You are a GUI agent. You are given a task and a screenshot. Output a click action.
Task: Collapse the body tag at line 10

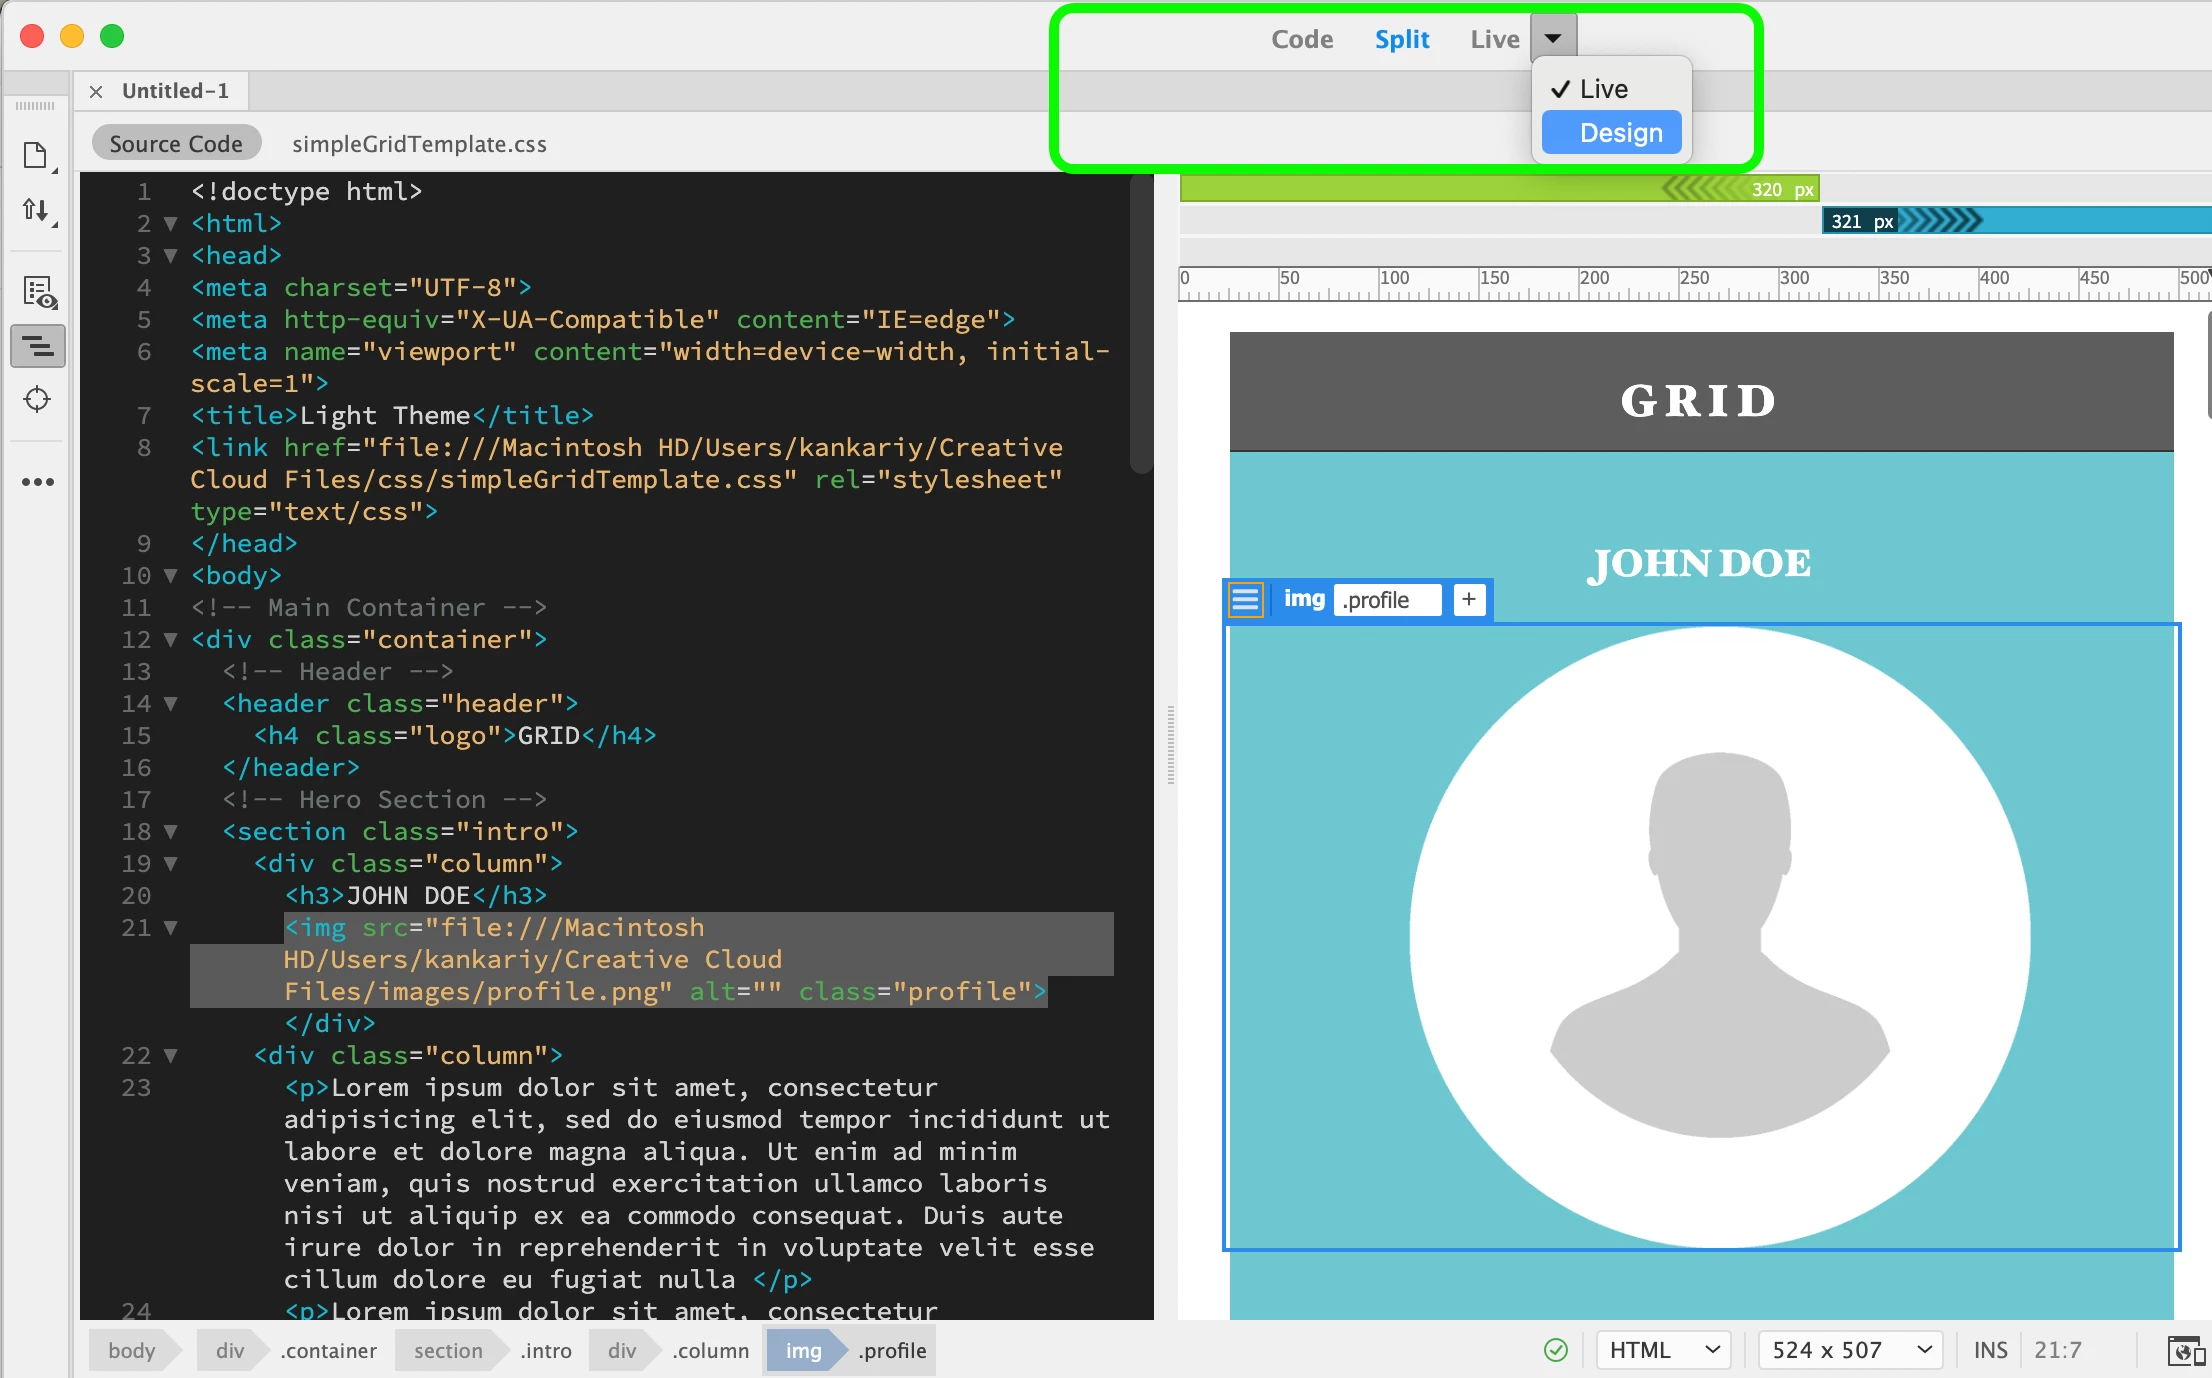171,576
